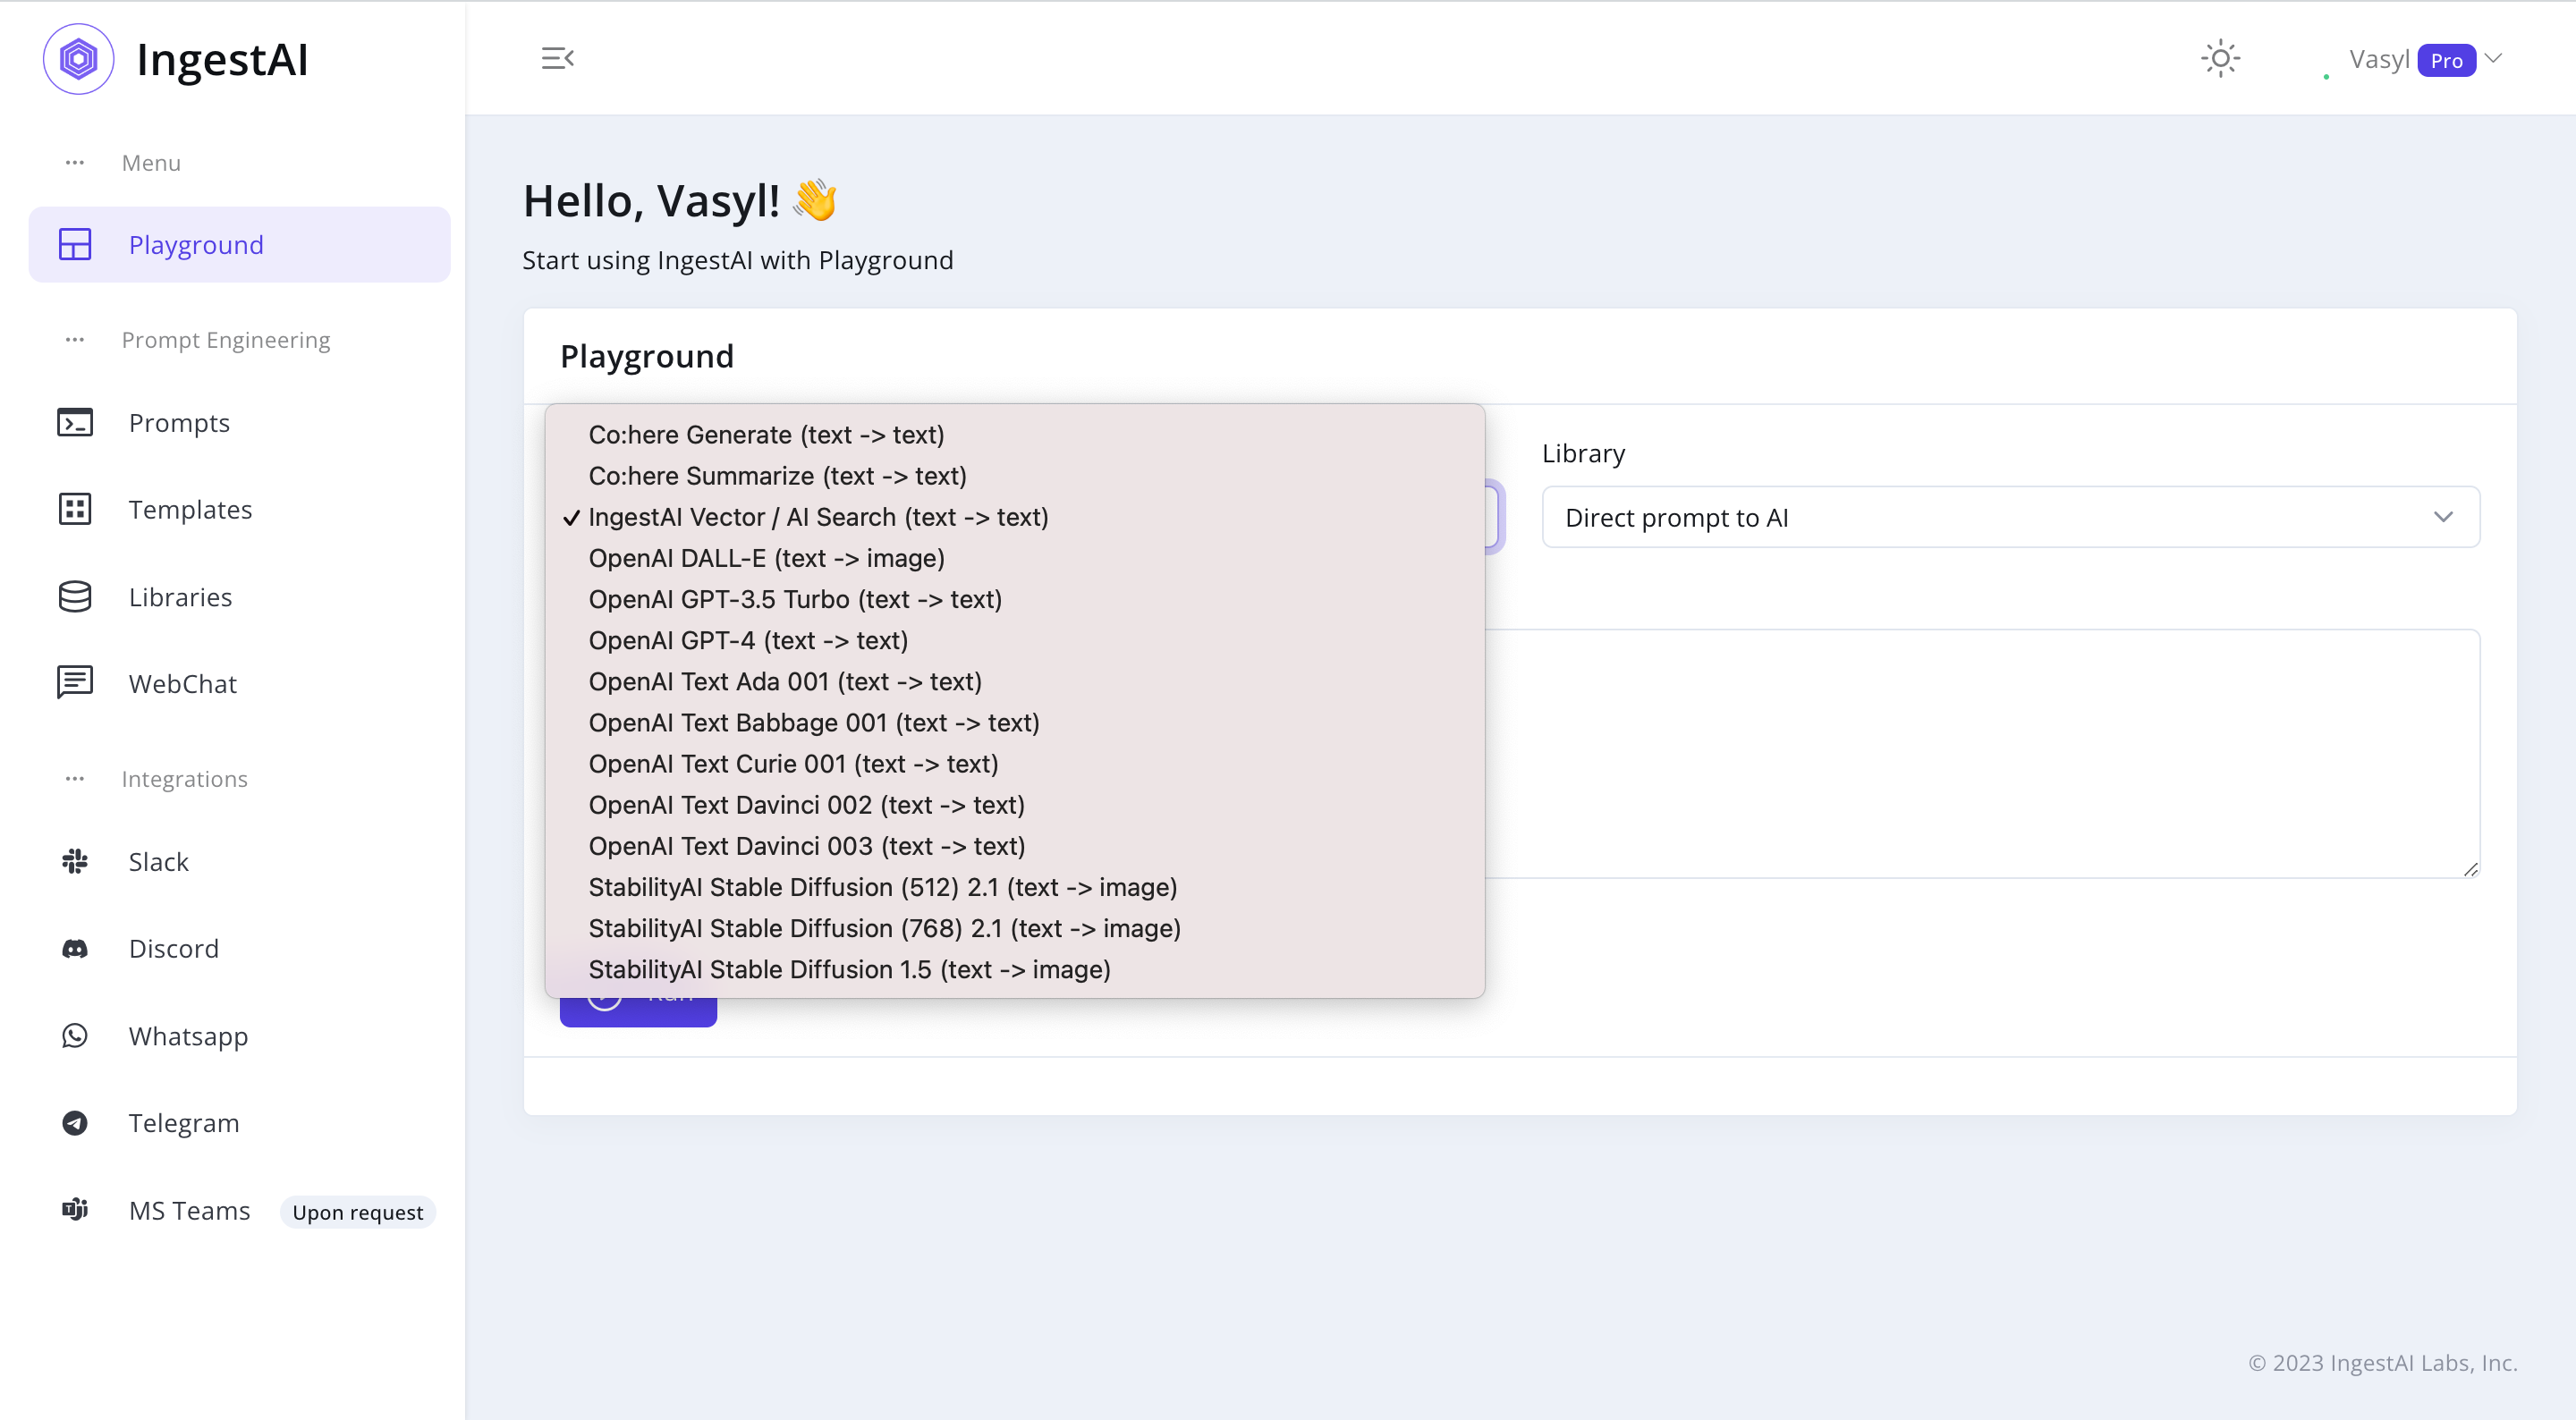Image resolution: width=2576 pixels, height=1420 pixels.
Task: Open Templates section
Action: click(x=190, y=509)
